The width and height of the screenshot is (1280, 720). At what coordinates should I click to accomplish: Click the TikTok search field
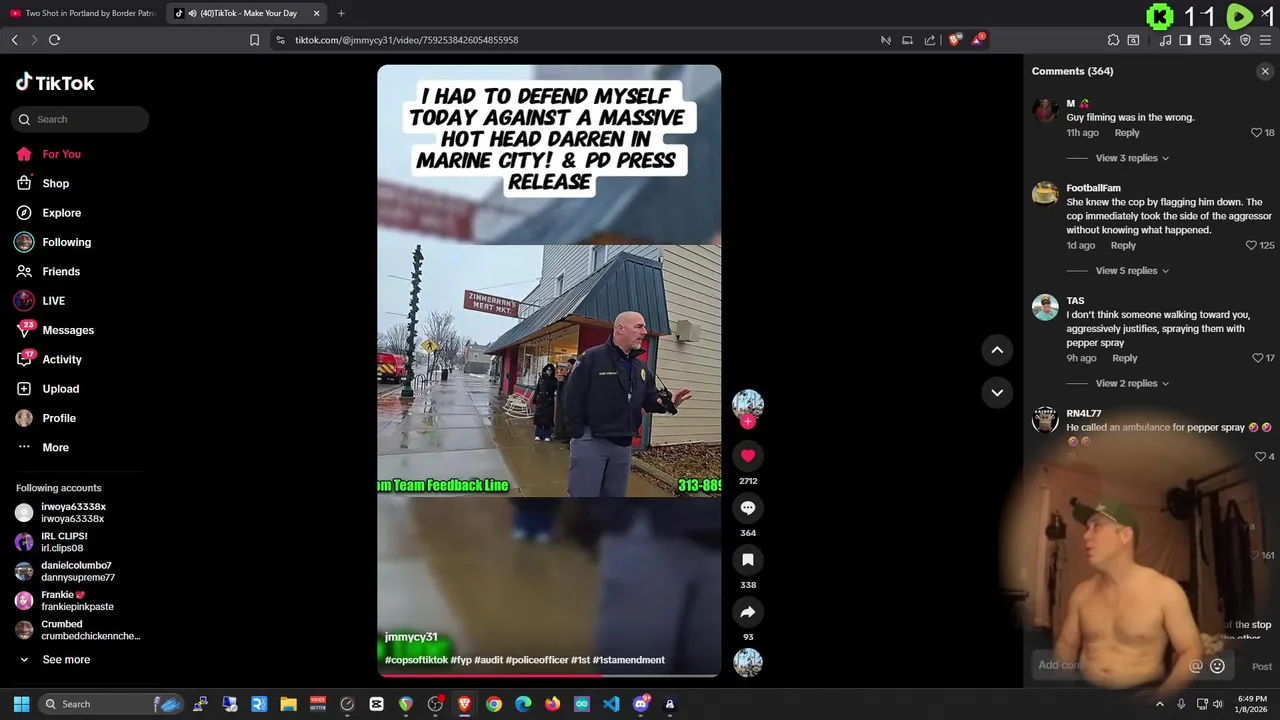pos(80,119)
